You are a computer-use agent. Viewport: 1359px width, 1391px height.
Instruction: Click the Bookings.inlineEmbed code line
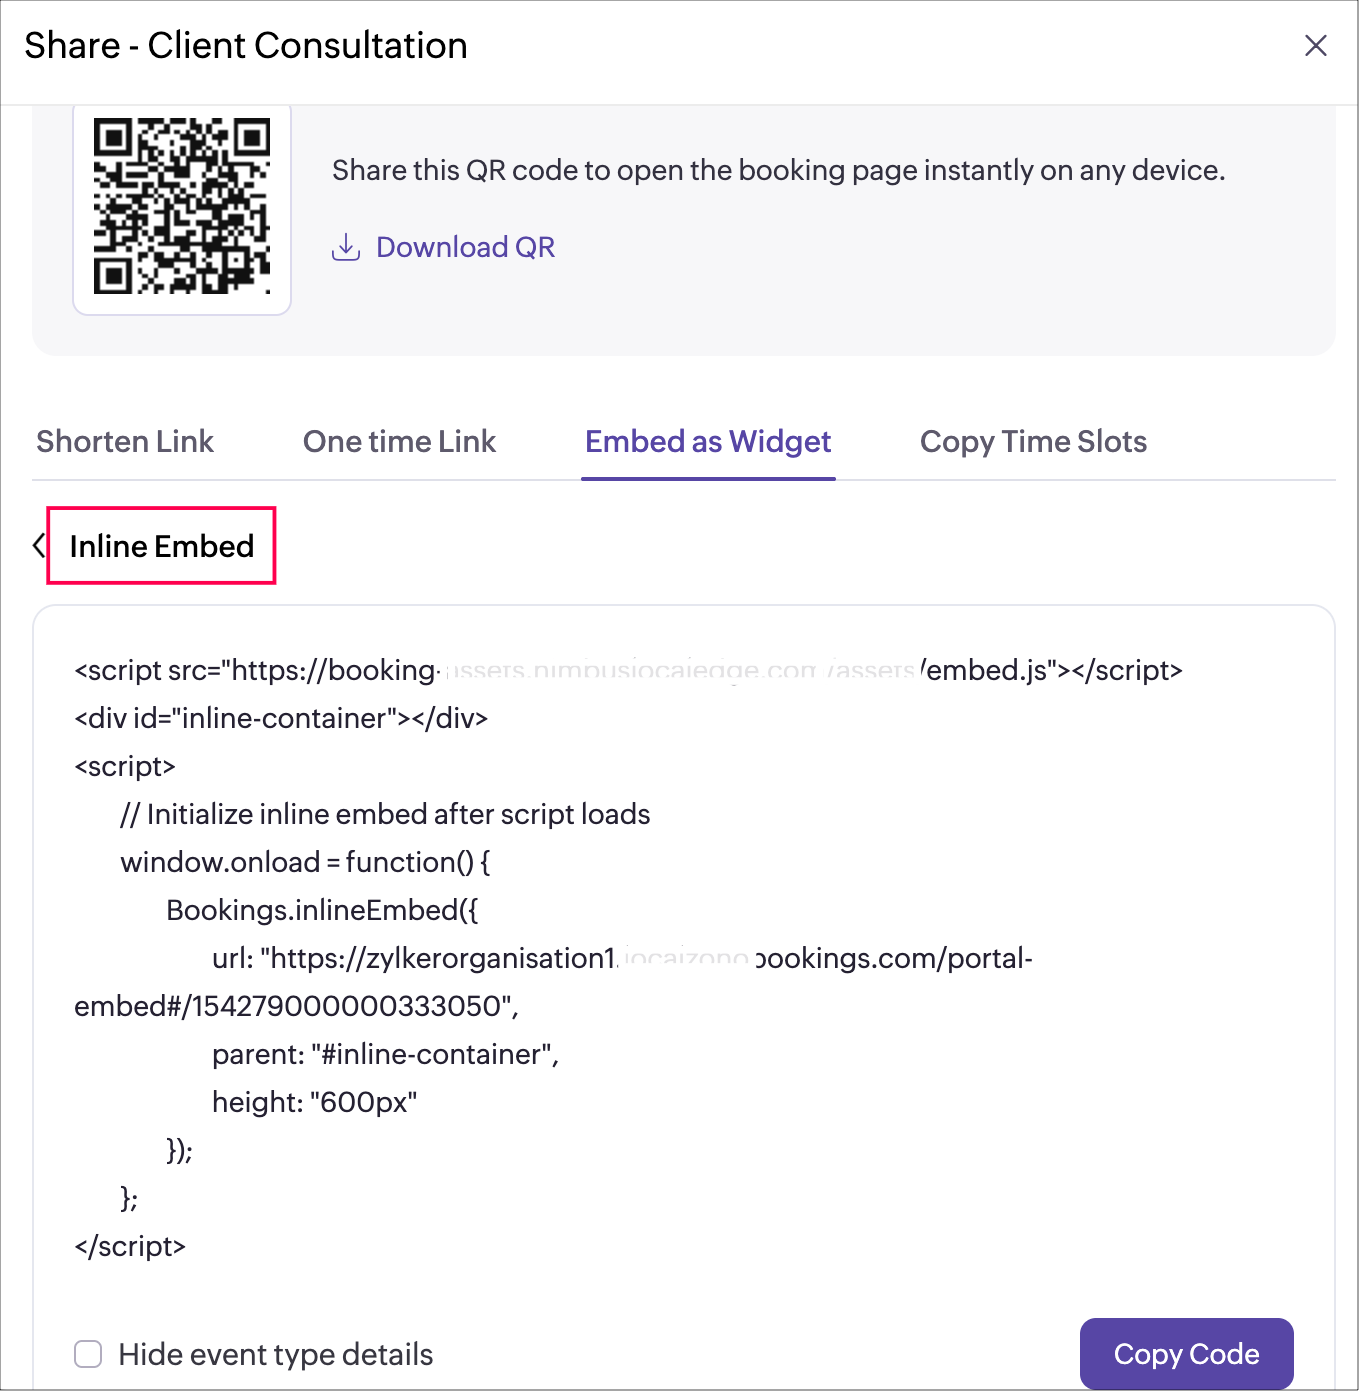(322, 910)
